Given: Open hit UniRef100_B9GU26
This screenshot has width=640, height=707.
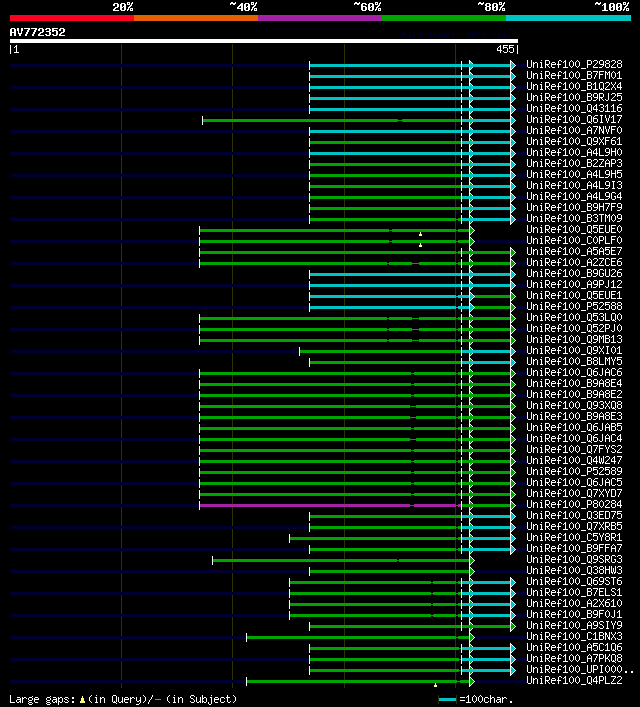Looking at the screenshot, I should 574,273.
